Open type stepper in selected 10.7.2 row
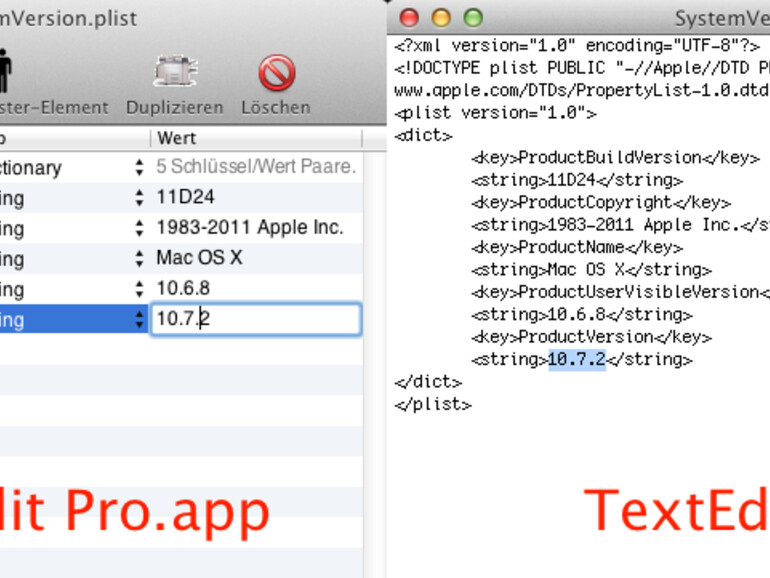 pos(139,320)
